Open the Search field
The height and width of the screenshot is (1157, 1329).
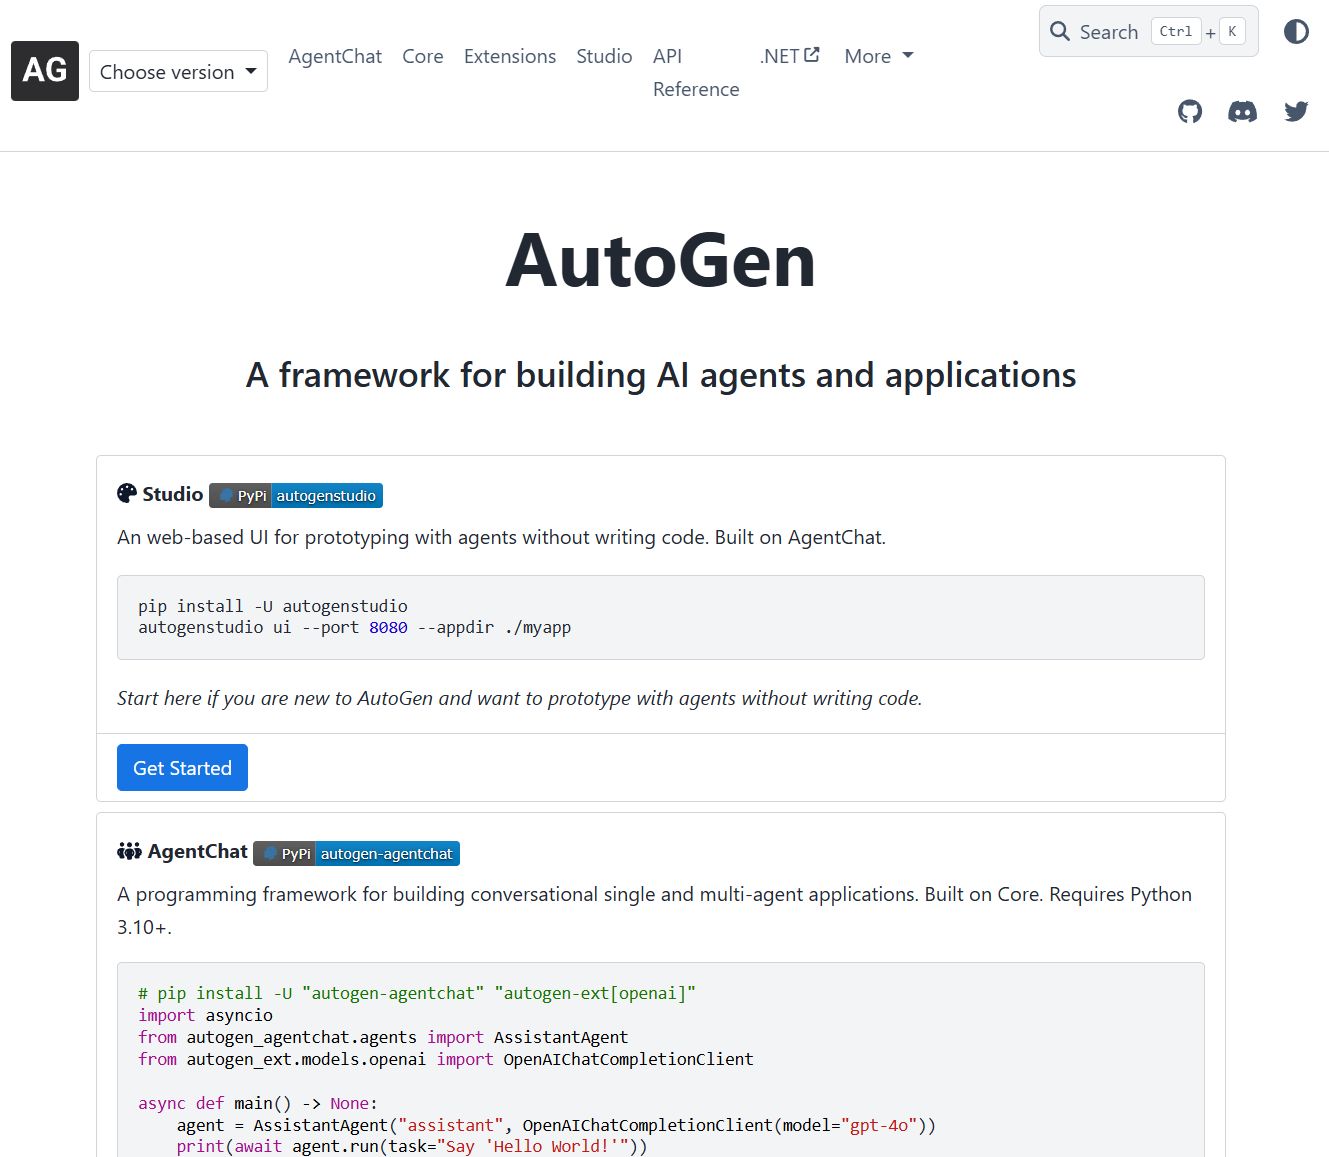click(x=1148, y=31)
